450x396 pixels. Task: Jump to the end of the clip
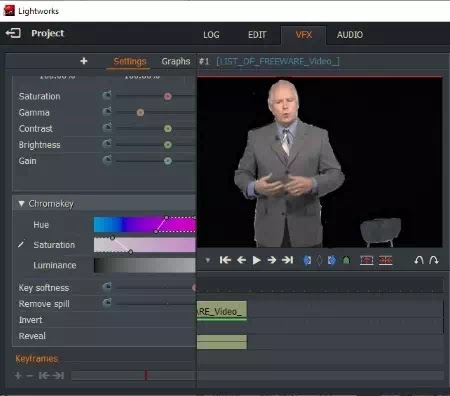(x=287, y=260)
